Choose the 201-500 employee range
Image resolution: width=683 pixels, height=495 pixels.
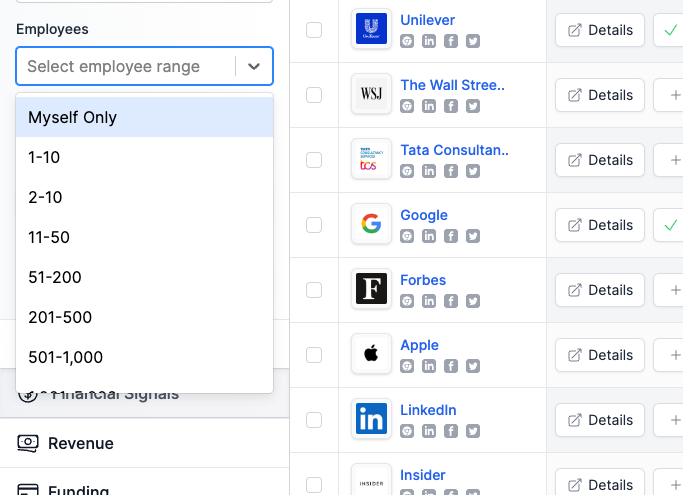(144, 317)
